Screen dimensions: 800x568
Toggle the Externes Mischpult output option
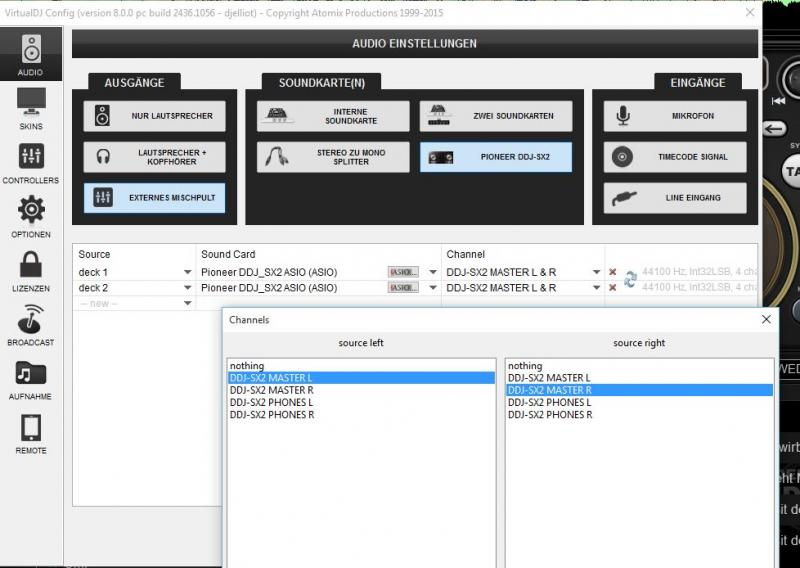[x=155, y=198]
